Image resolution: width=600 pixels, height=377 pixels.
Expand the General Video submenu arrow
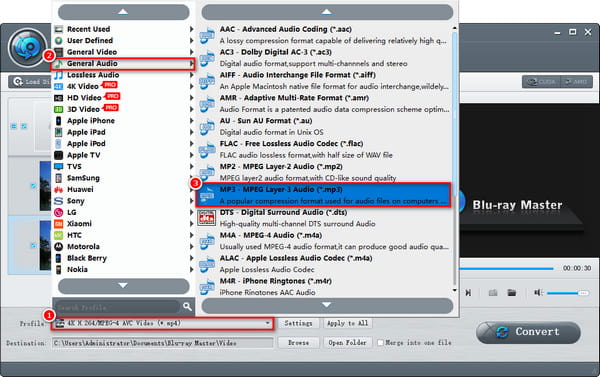click(x=191, y=52)
